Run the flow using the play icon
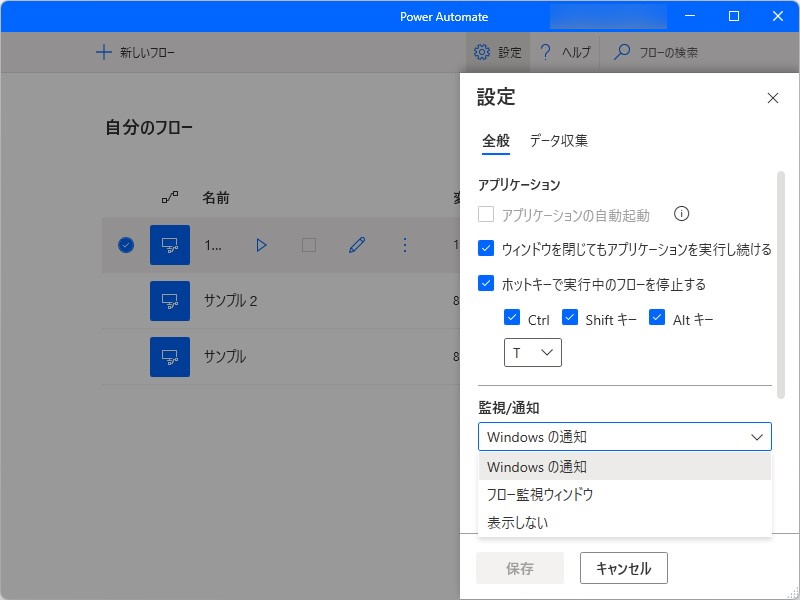This screenshot has width=800, height=600. tap(261, 245)
